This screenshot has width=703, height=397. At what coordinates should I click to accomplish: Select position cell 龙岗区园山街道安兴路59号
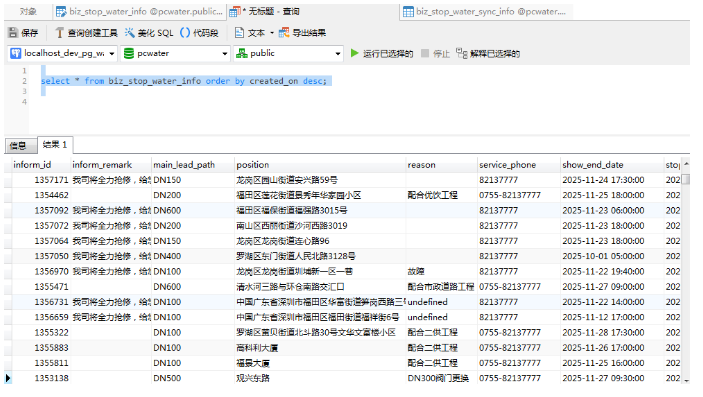(320, 180)
